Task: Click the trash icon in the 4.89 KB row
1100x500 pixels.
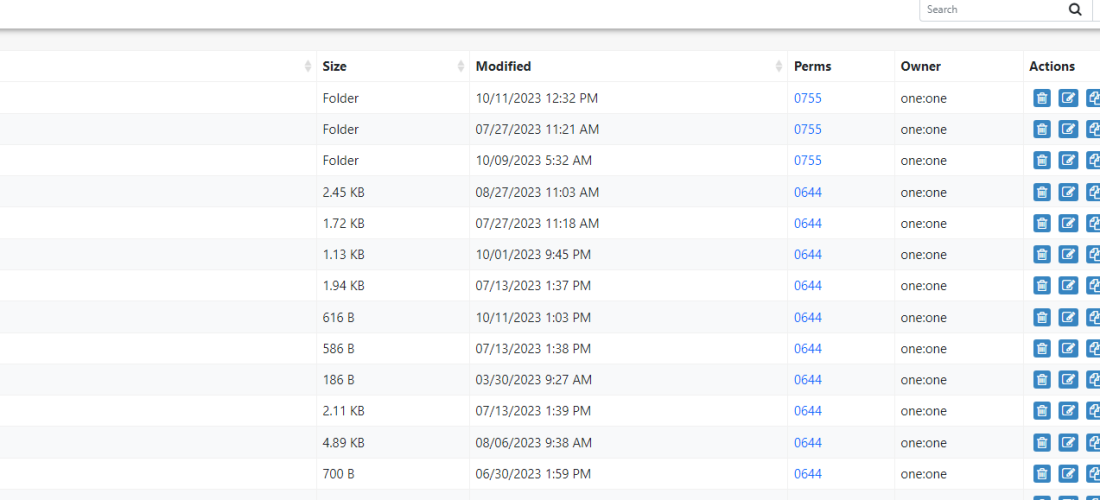Action: pyautogui.click(x=1042, y=442)
